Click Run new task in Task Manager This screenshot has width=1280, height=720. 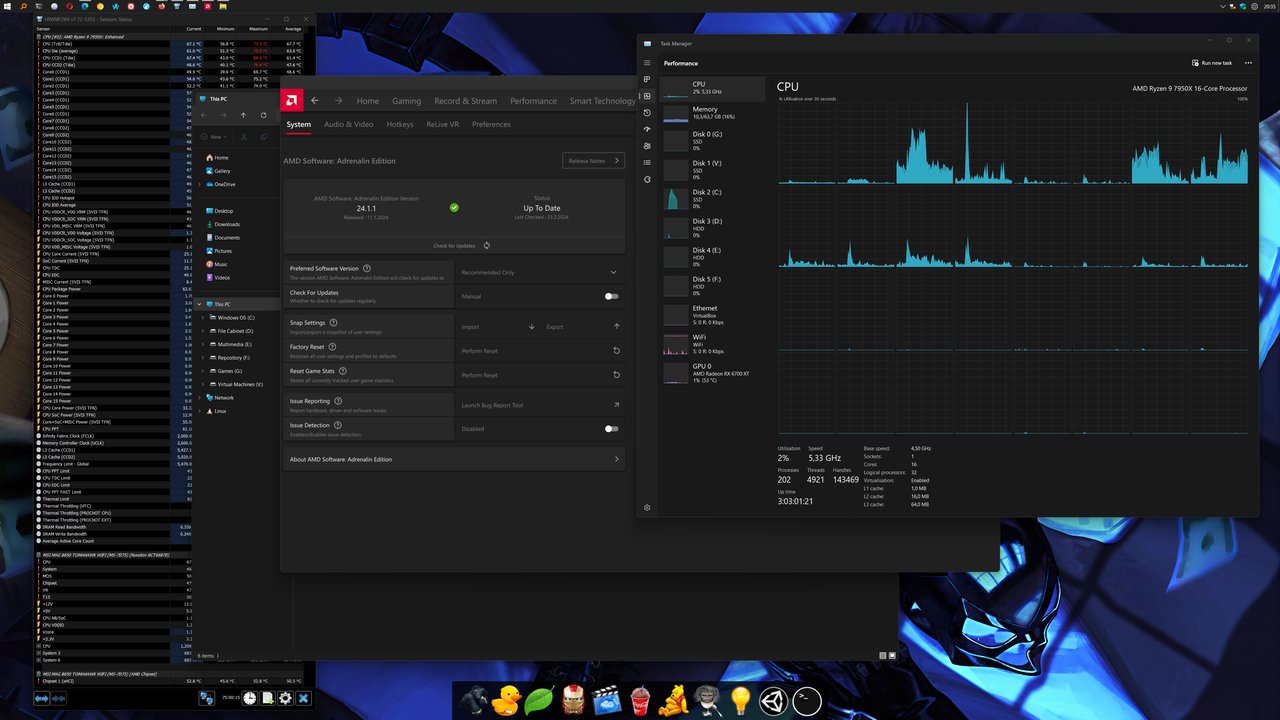[1212, 62]
